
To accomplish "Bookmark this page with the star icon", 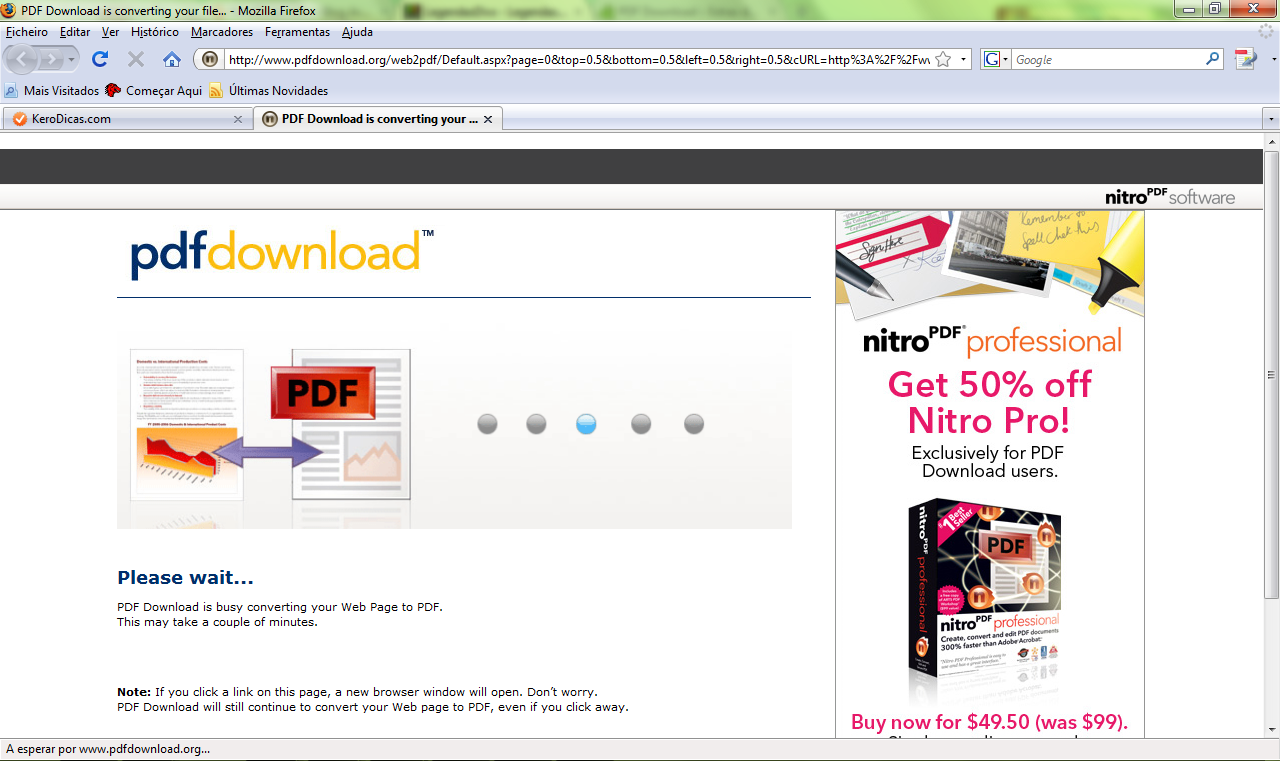I will 942,60.
